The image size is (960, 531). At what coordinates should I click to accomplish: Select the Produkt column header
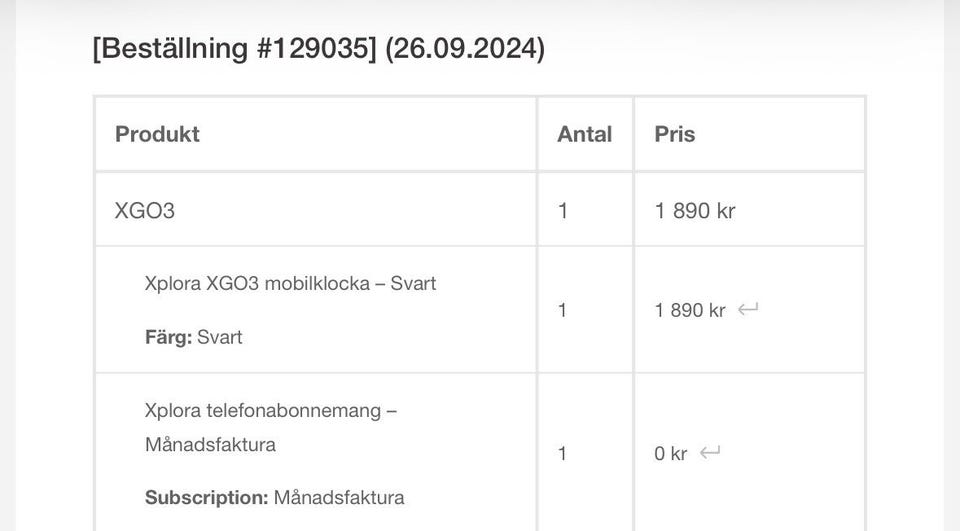(157, 134)
